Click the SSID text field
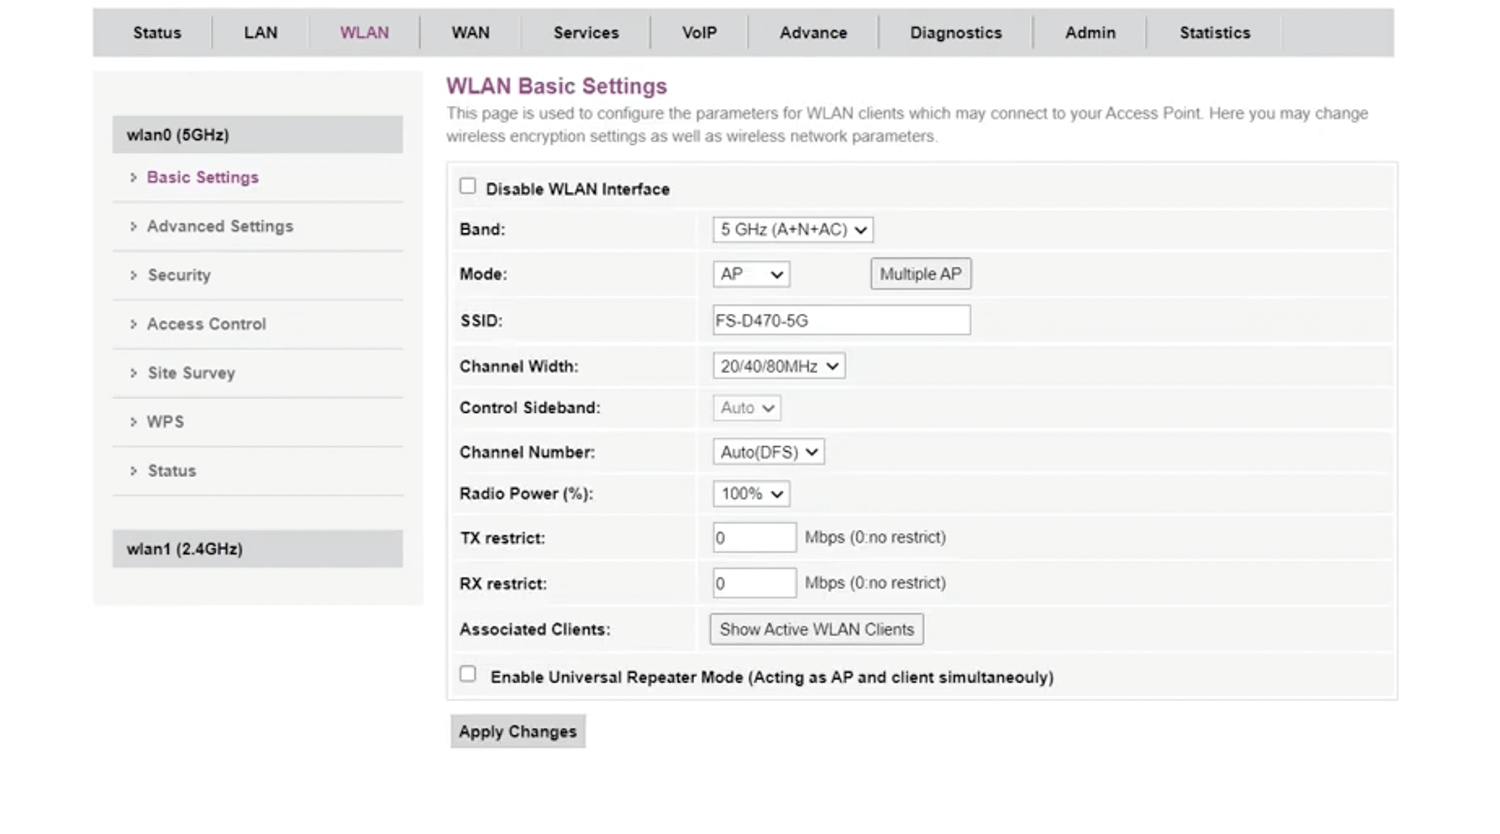Viewport: 1500px width, 834px height. (840, 321)
